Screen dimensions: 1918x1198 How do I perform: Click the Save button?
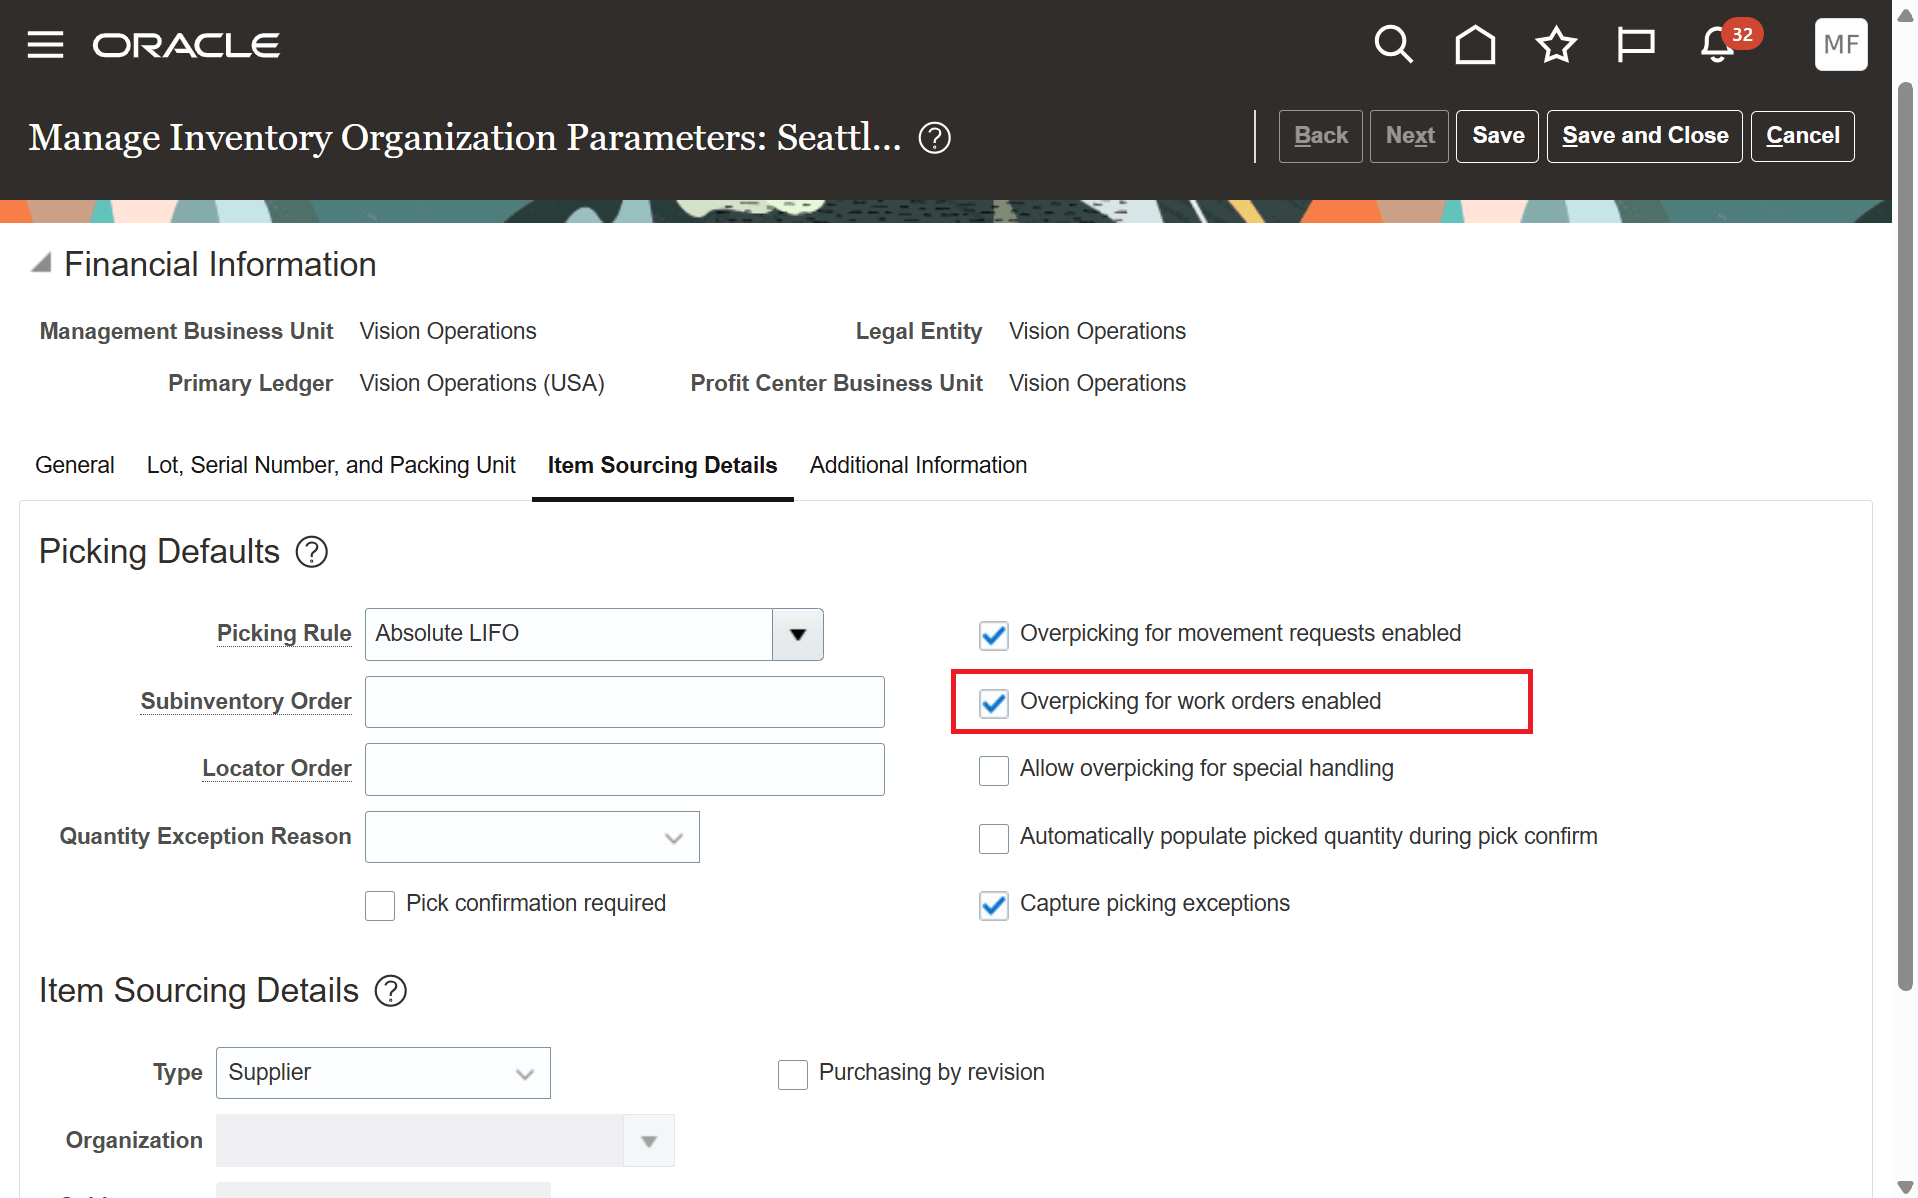click(1497, 136)
